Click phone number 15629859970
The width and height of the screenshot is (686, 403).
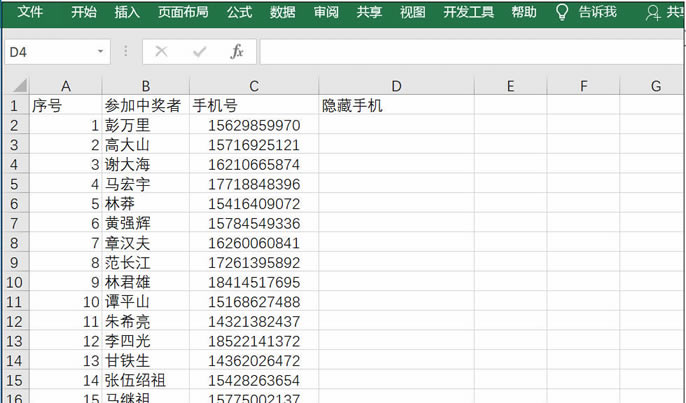coord(254,125)
